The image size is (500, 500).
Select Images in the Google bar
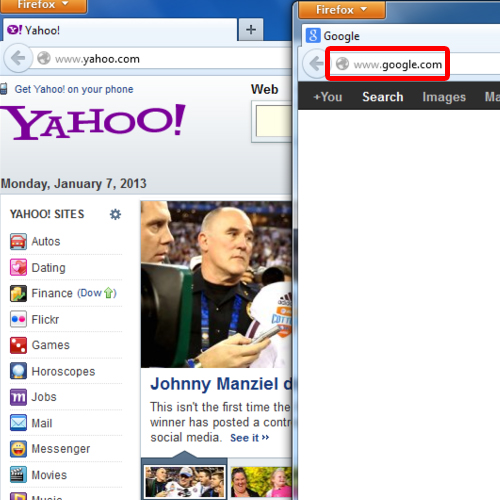(x=444, y=97)
